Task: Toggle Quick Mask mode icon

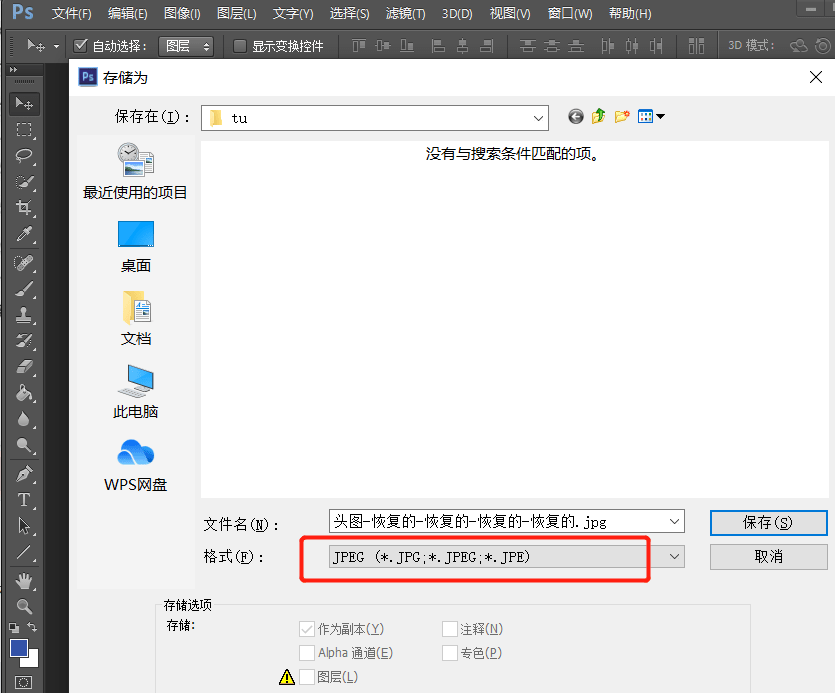Action: (x=24, y=682)
